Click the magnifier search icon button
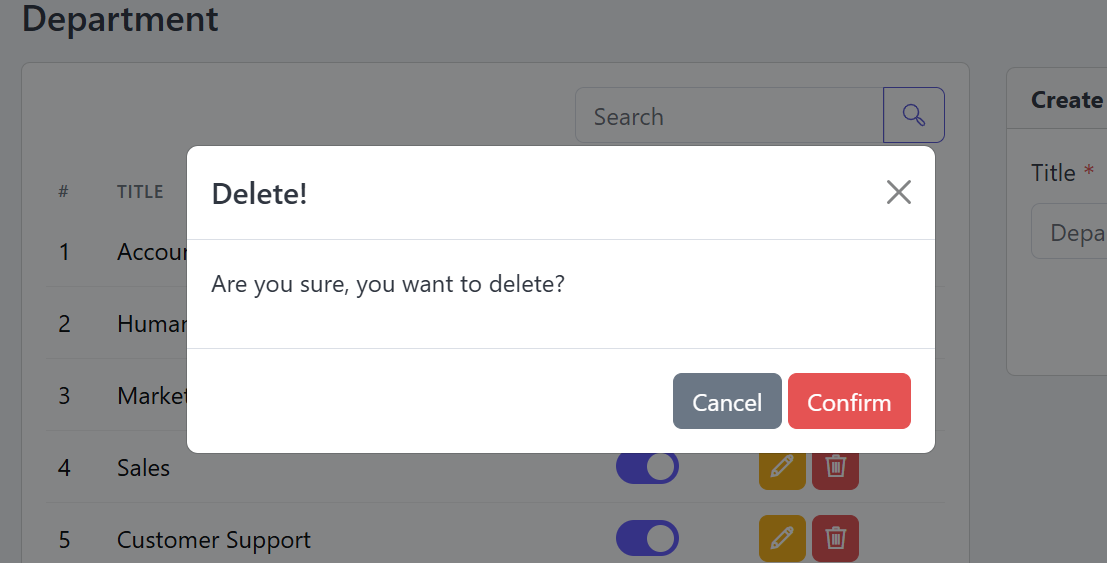Image resolution: width=1107 pixels, height=563 pixels. pyautogui.click(x=914, y=115)
